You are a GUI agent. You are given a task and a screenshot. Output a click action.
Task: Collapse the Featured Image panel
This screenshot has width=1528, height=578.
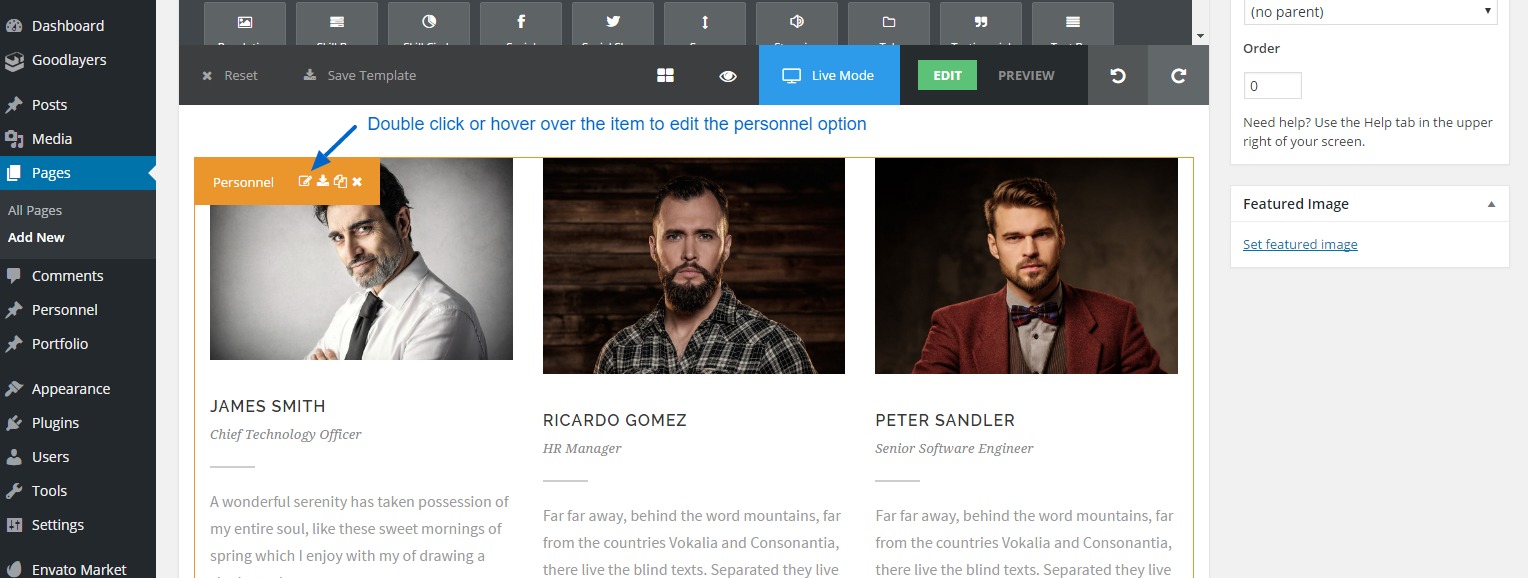tap(1491, 204)
